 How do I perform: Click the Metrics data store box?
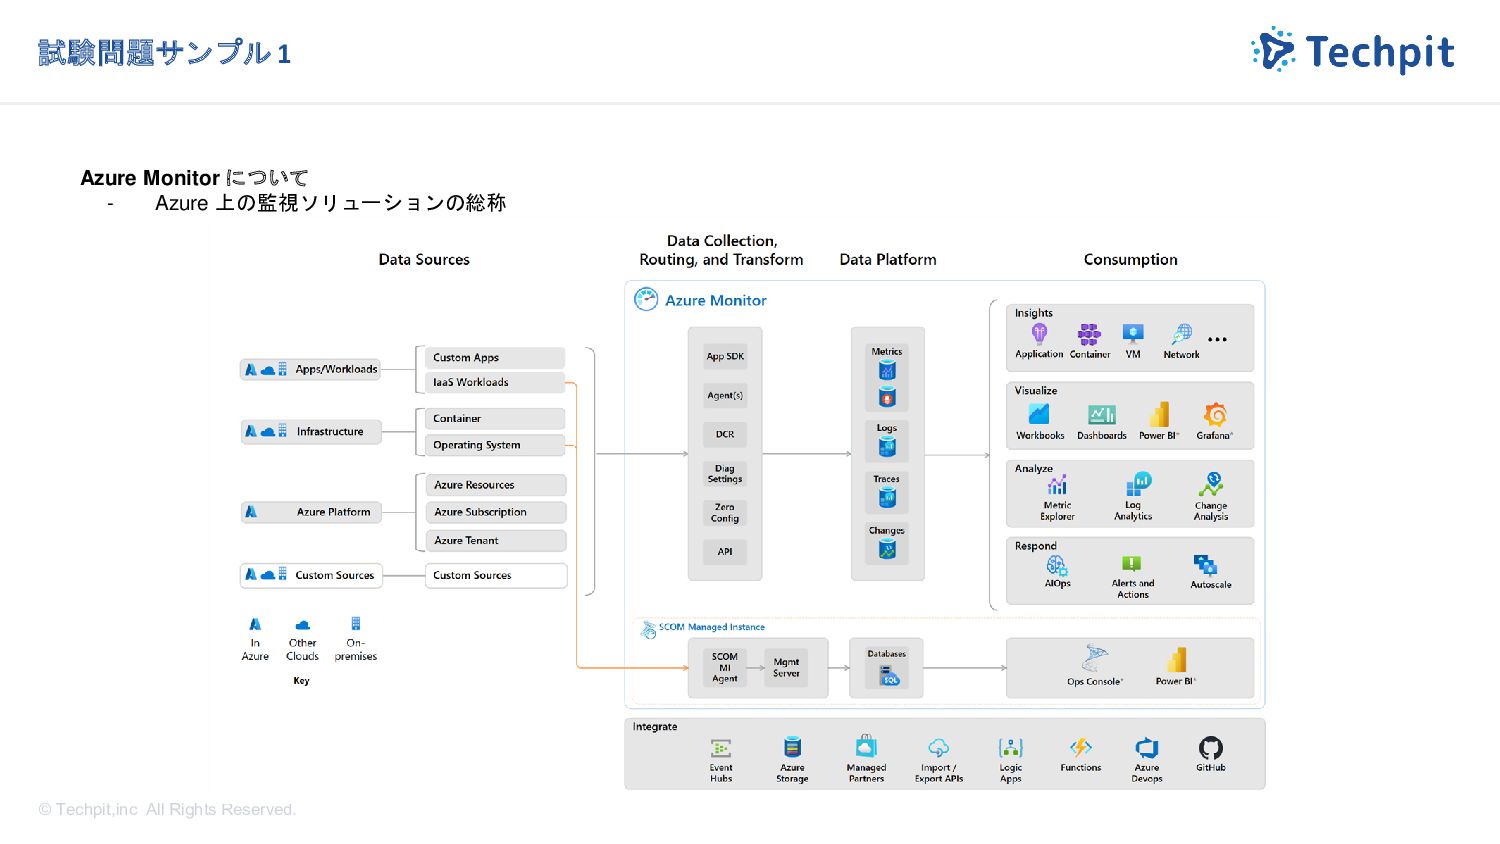[x=887, y=378]
